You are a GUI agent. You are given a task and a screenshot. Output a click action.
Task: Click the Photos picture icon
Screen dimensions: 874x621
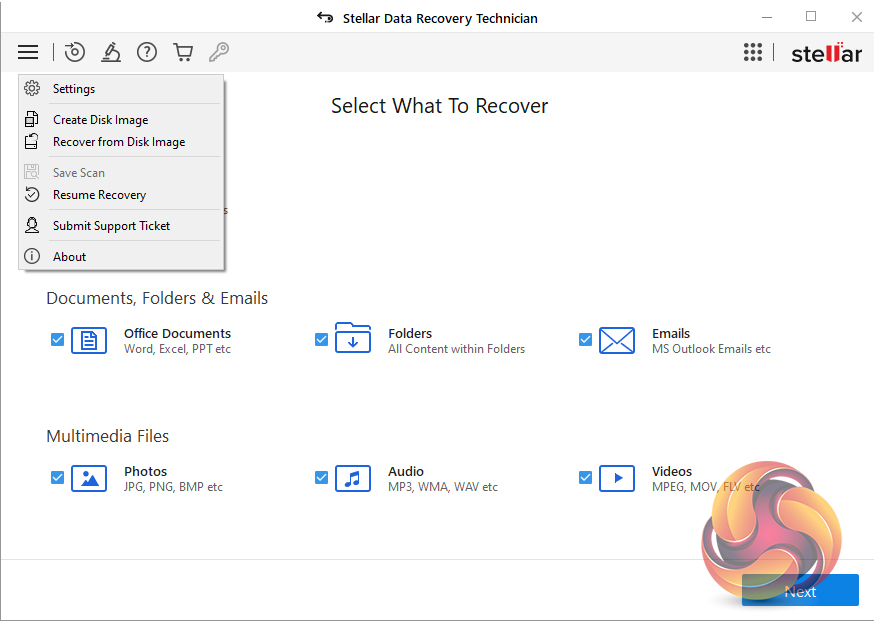point(89,478)
